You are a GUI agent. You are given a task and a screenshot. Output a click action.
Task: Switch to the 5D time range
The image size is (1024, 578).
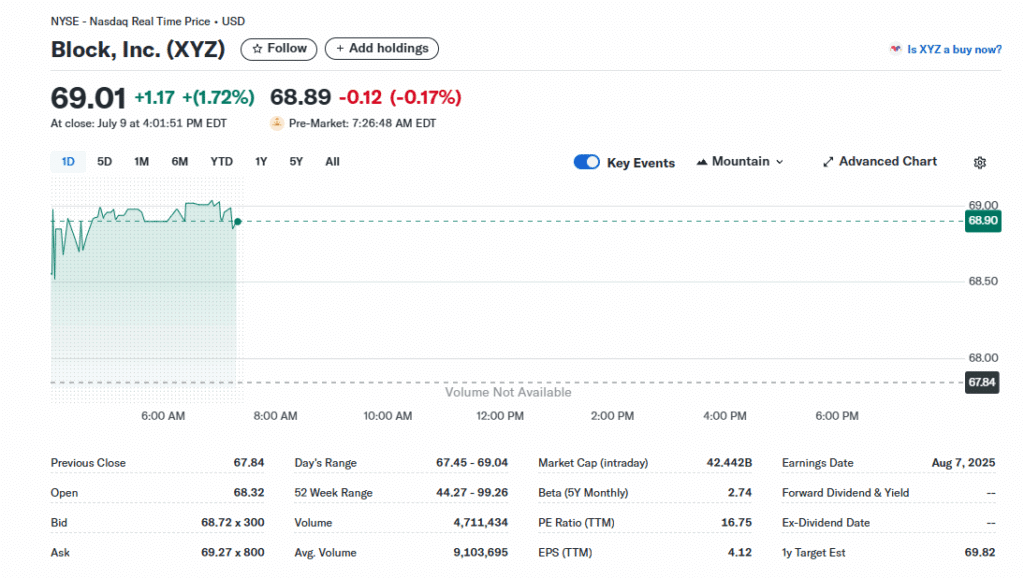104,161
